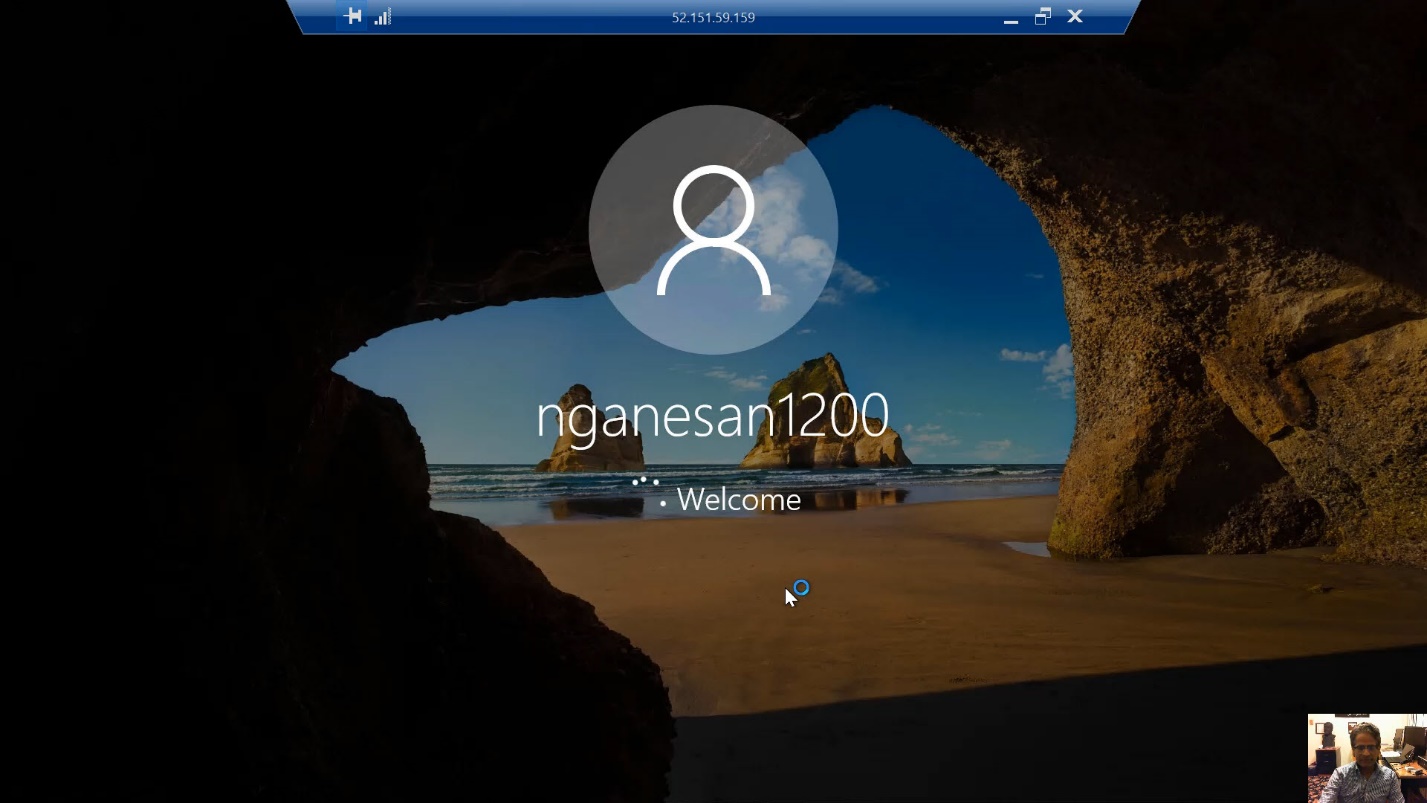
Task: Click the user avatar silhouette icon
Action: 713,231
